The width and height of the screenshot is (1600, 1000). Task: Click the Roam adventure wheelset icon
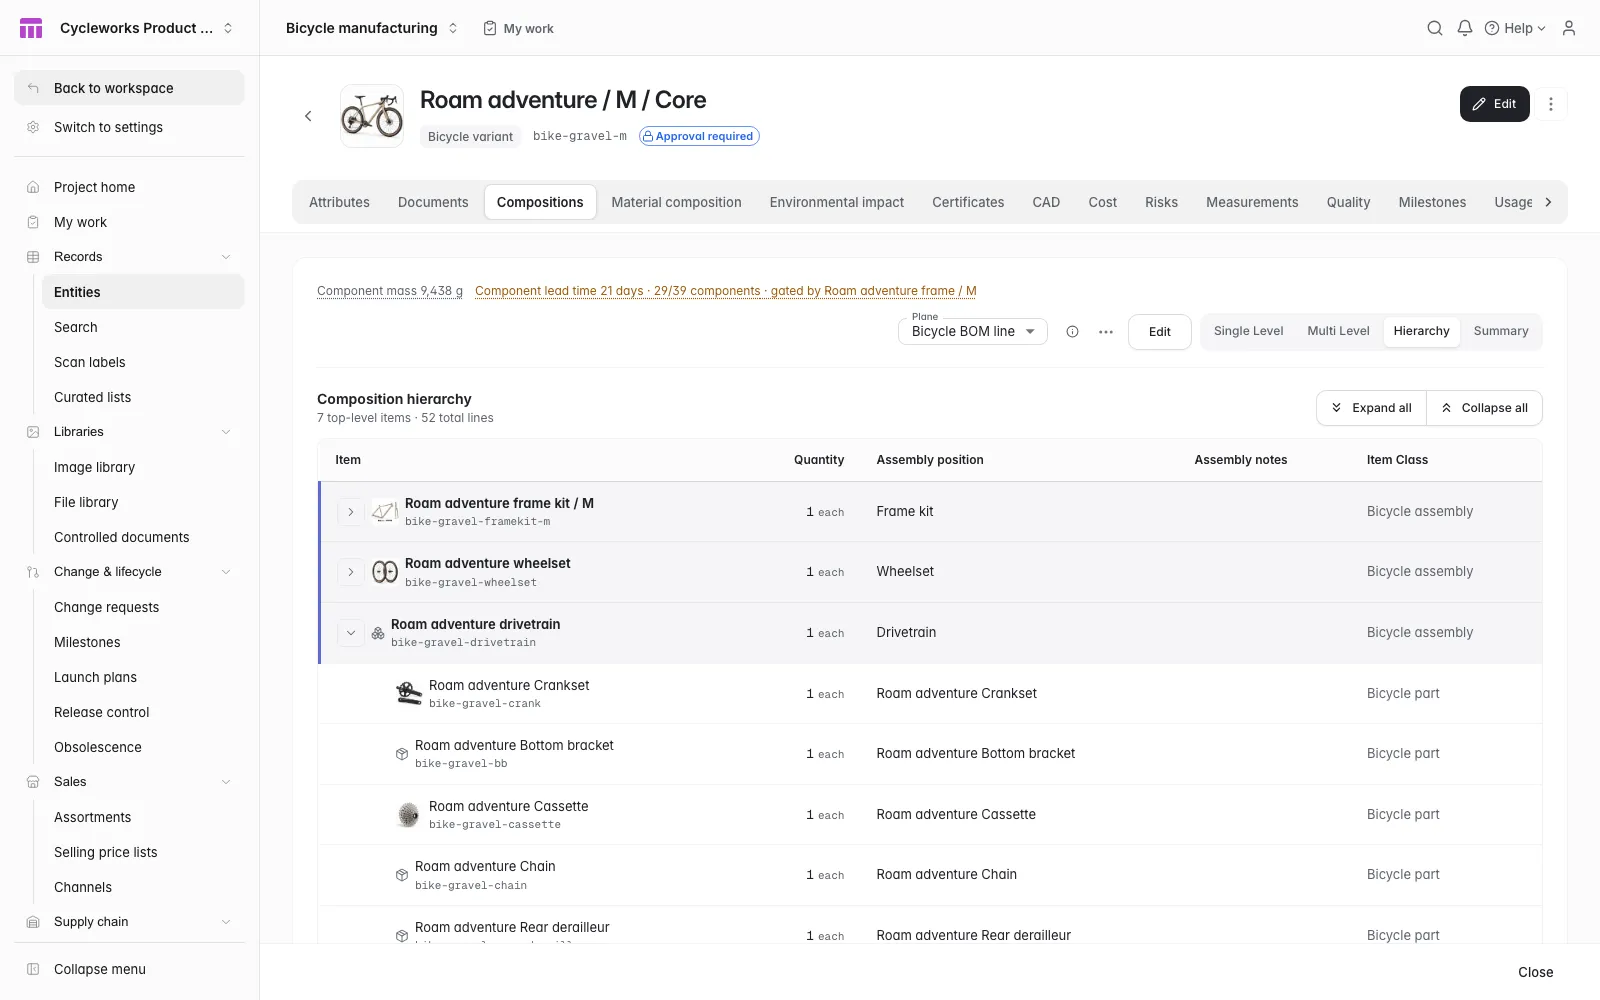[385, 572]
